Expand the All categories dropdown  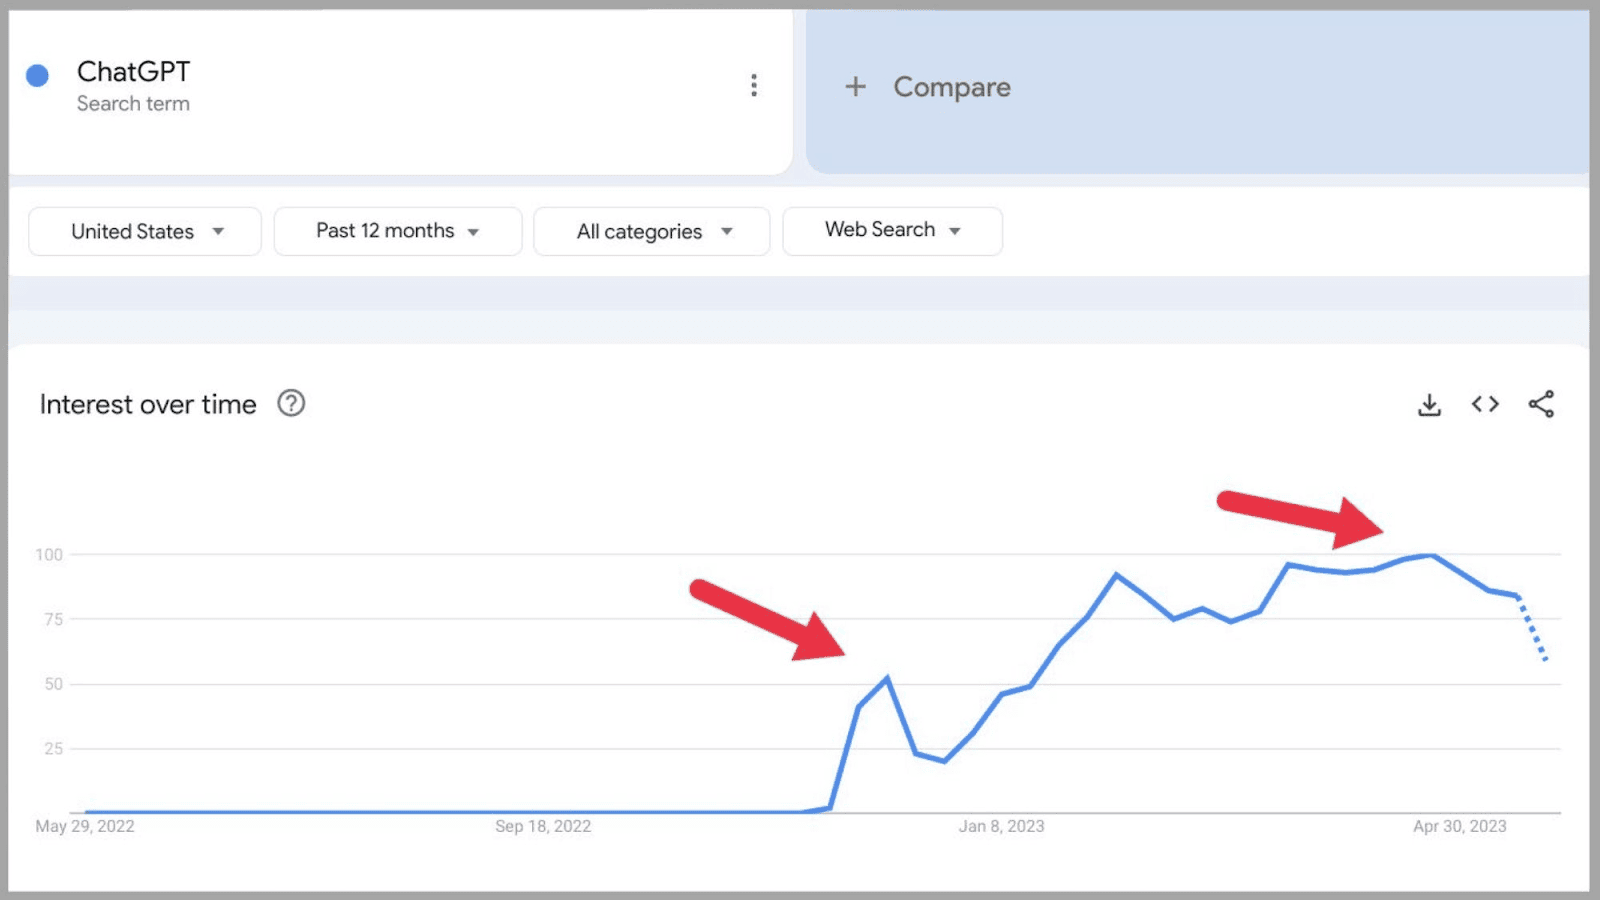[x=651, y=231]
